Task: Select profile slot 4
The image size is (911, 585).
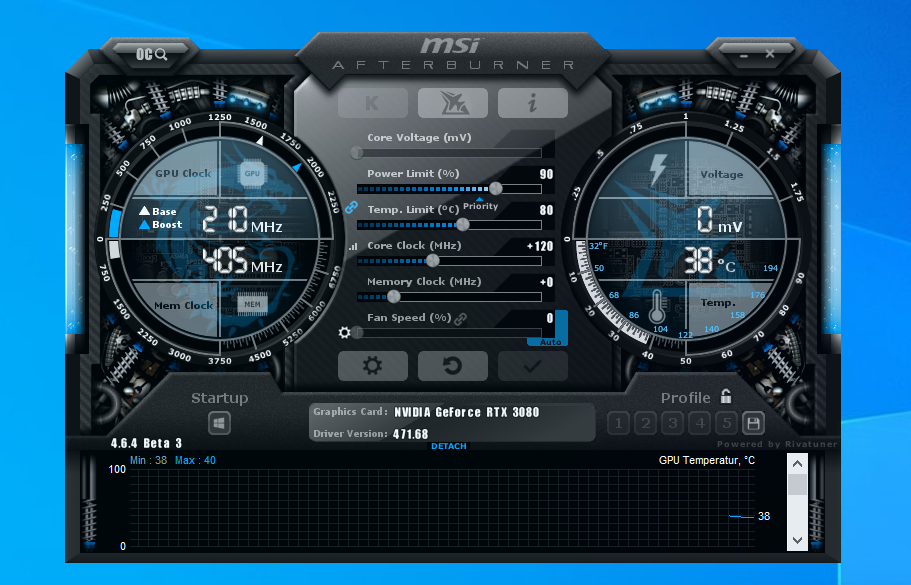Action: pyautogui.click(x=700, y=424)
